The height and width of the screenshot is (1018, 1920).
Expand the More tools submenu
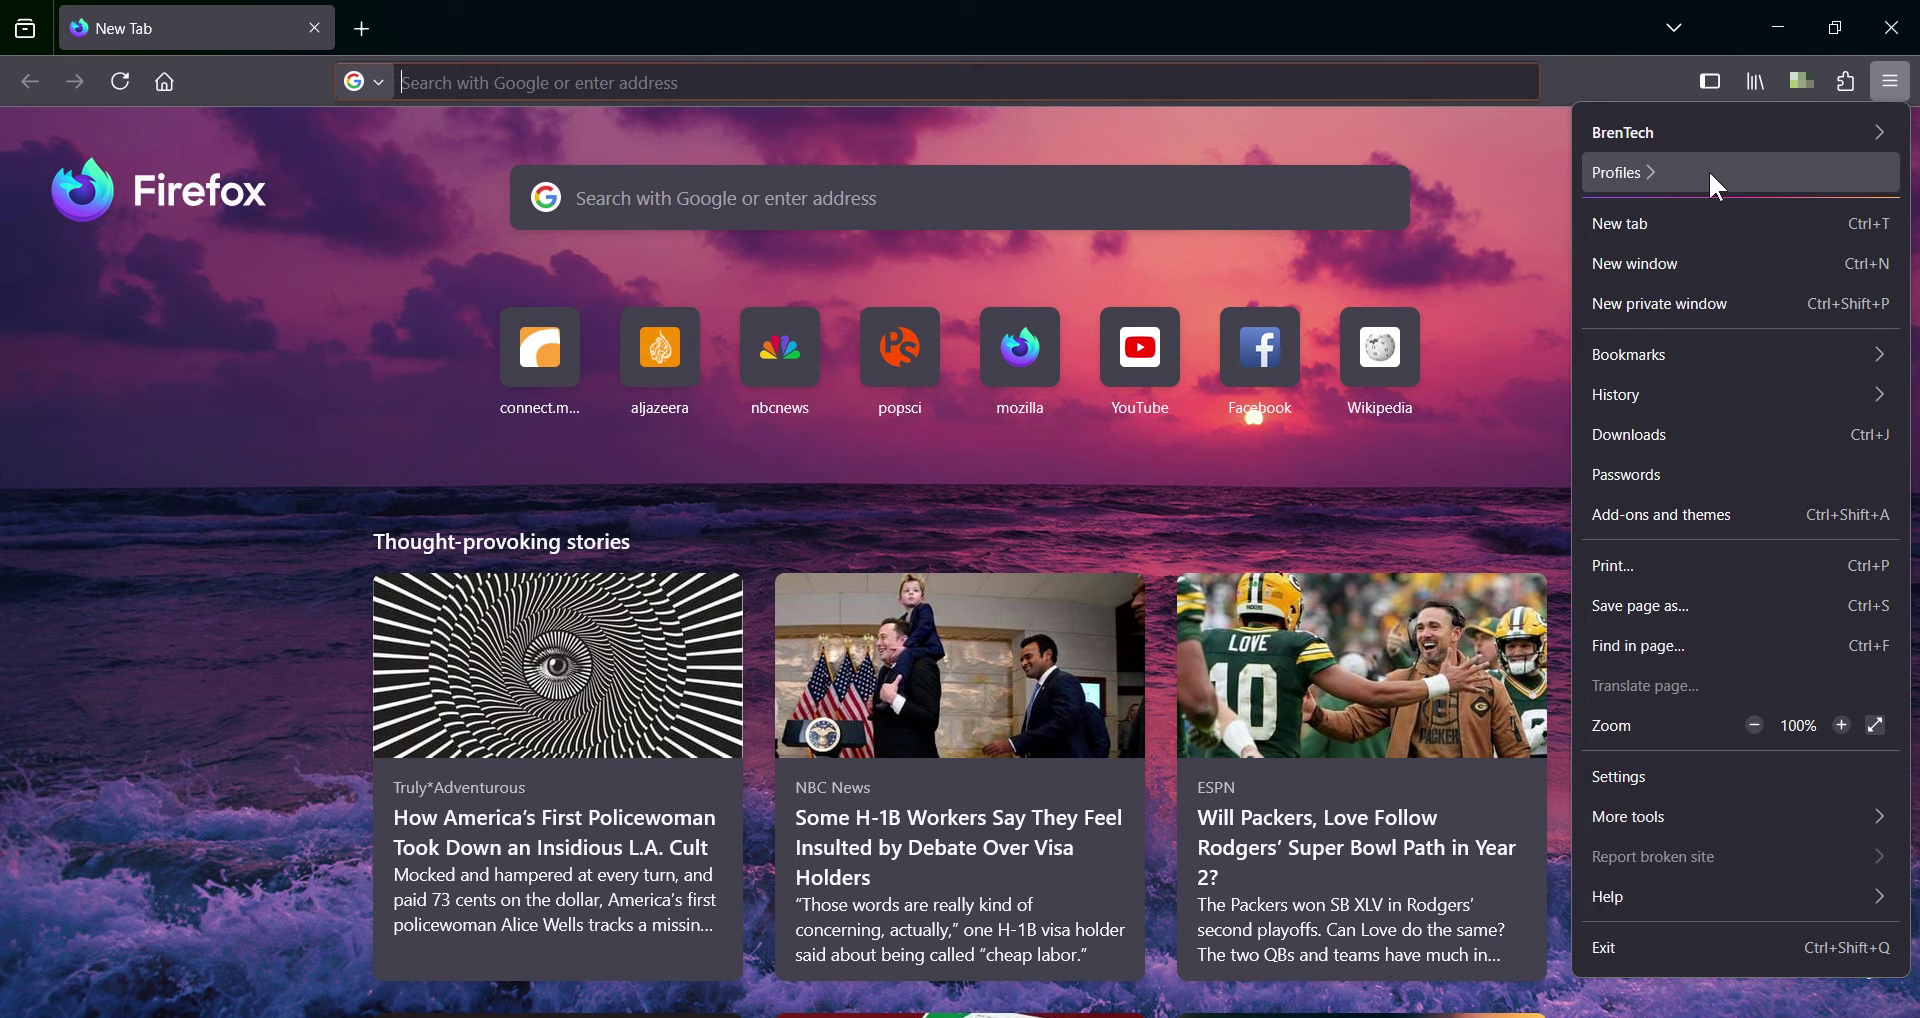pos(1740,817)
